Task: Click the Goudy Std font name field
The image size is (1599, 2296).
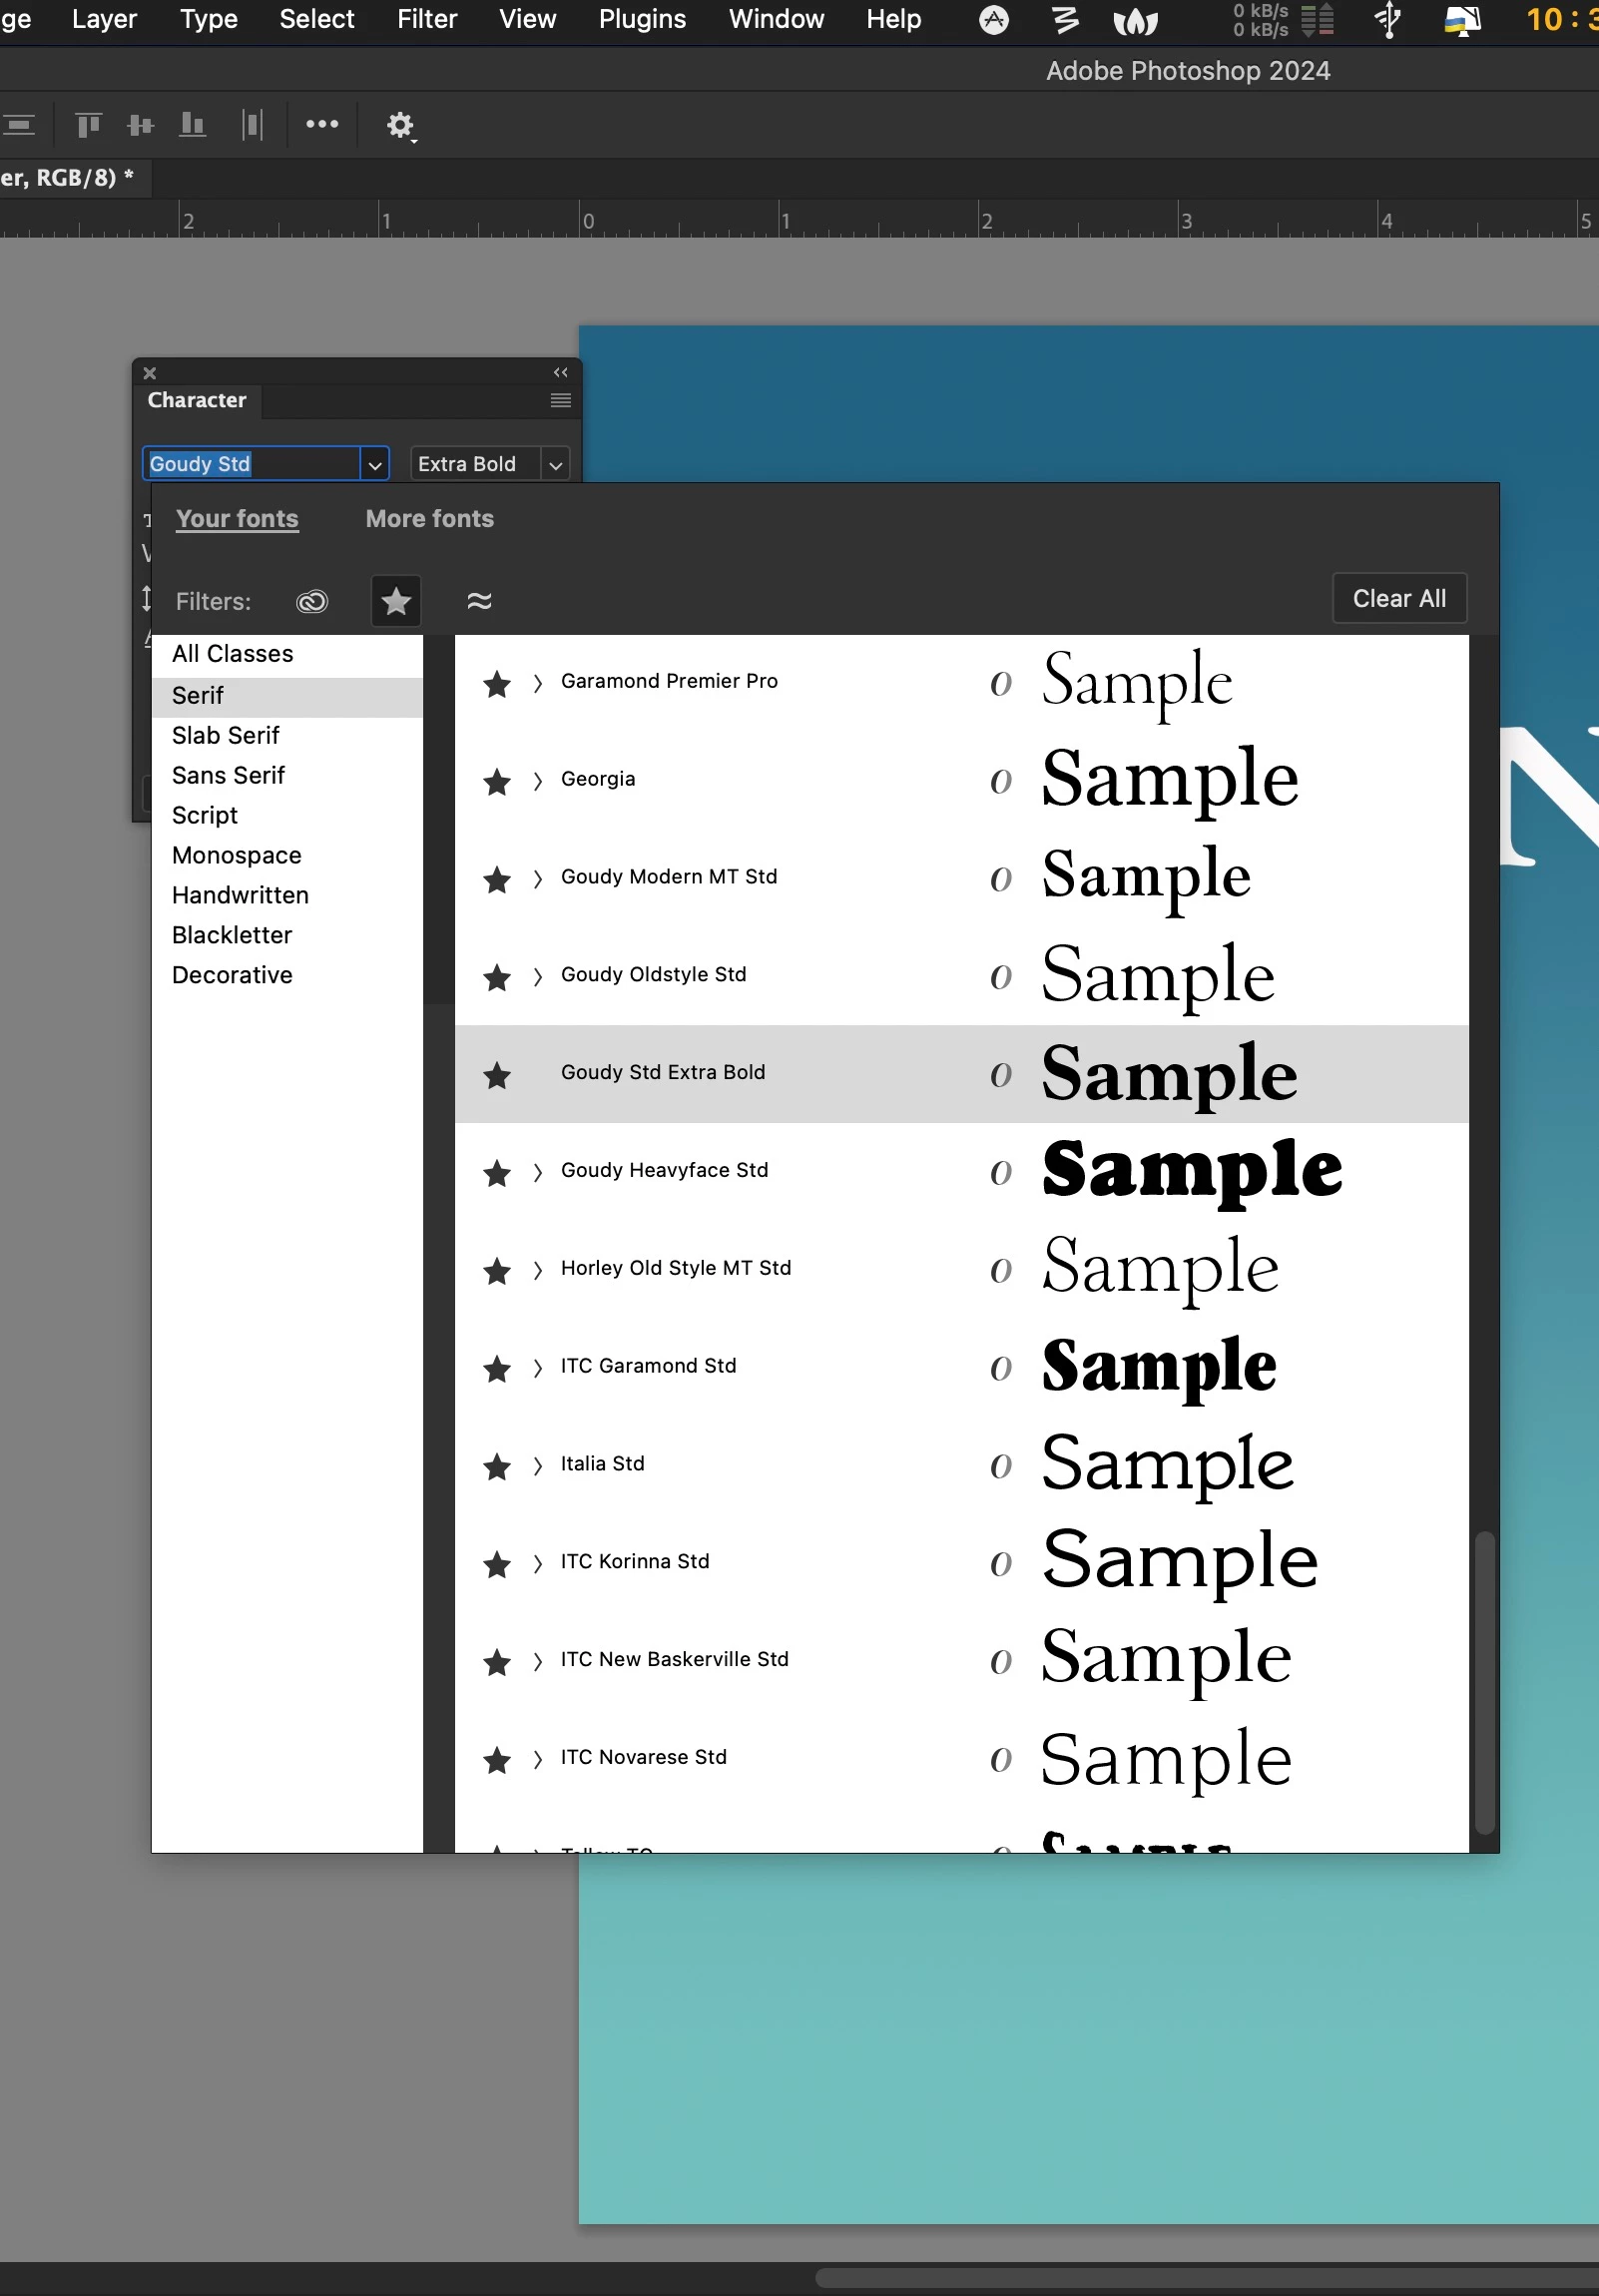Action: point(250,464)
